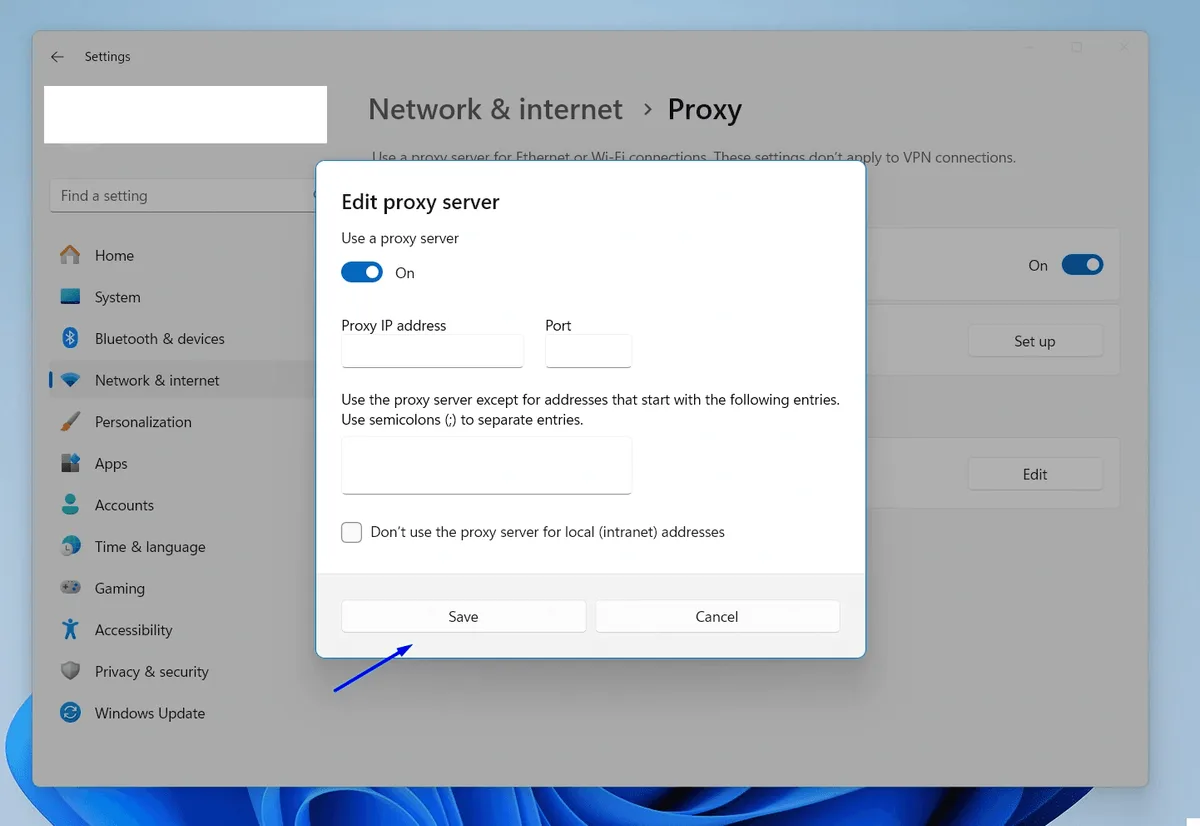
Task: Click the Proxy page title
Action: coord(705,109)
